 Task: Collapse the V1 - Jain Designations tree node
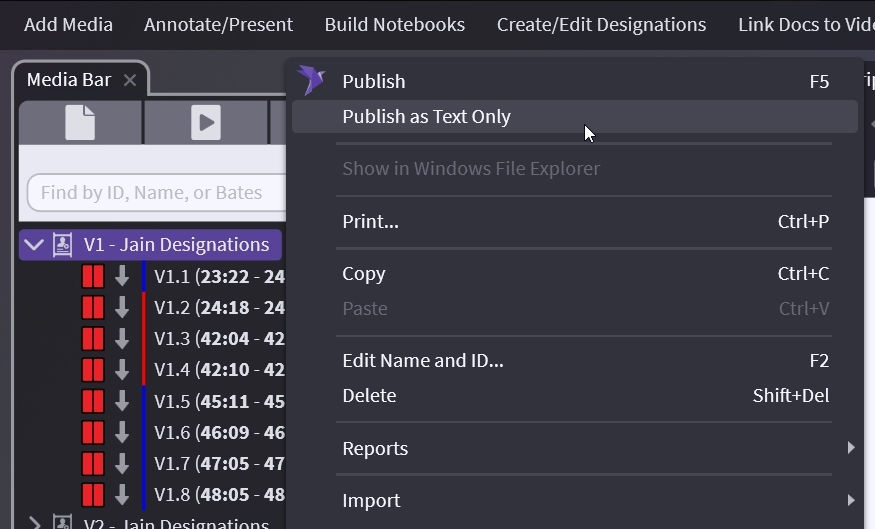pos(34,245)
